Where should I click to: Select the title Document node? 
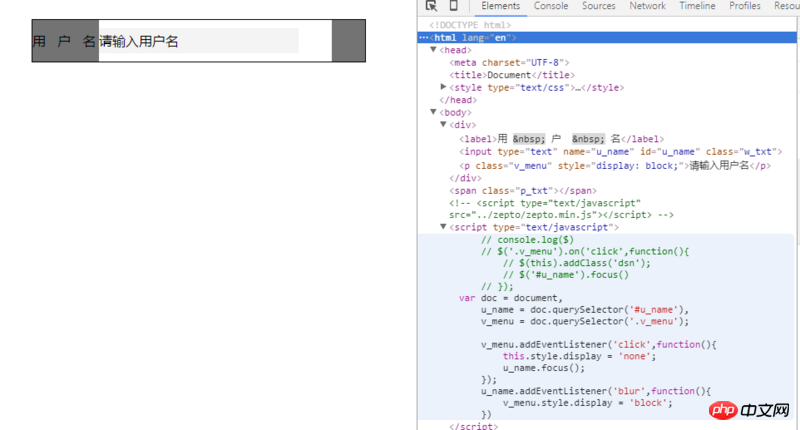tap(512, 75)
